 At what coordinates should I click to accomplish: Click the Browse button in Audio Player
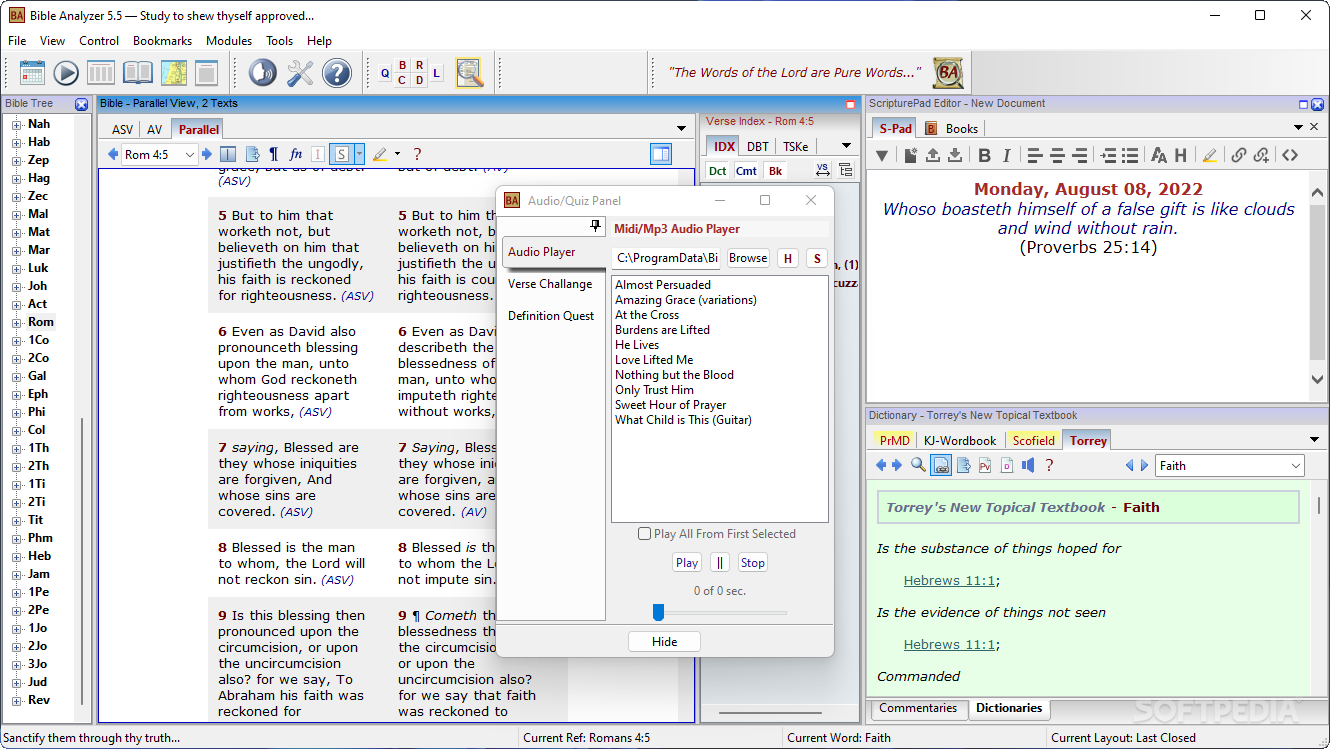[x=748, y=258]
